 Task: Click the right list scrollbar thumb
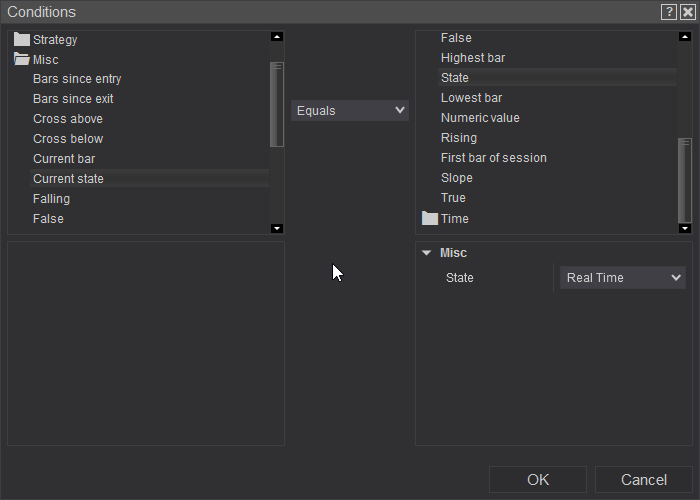click(685, 180)
